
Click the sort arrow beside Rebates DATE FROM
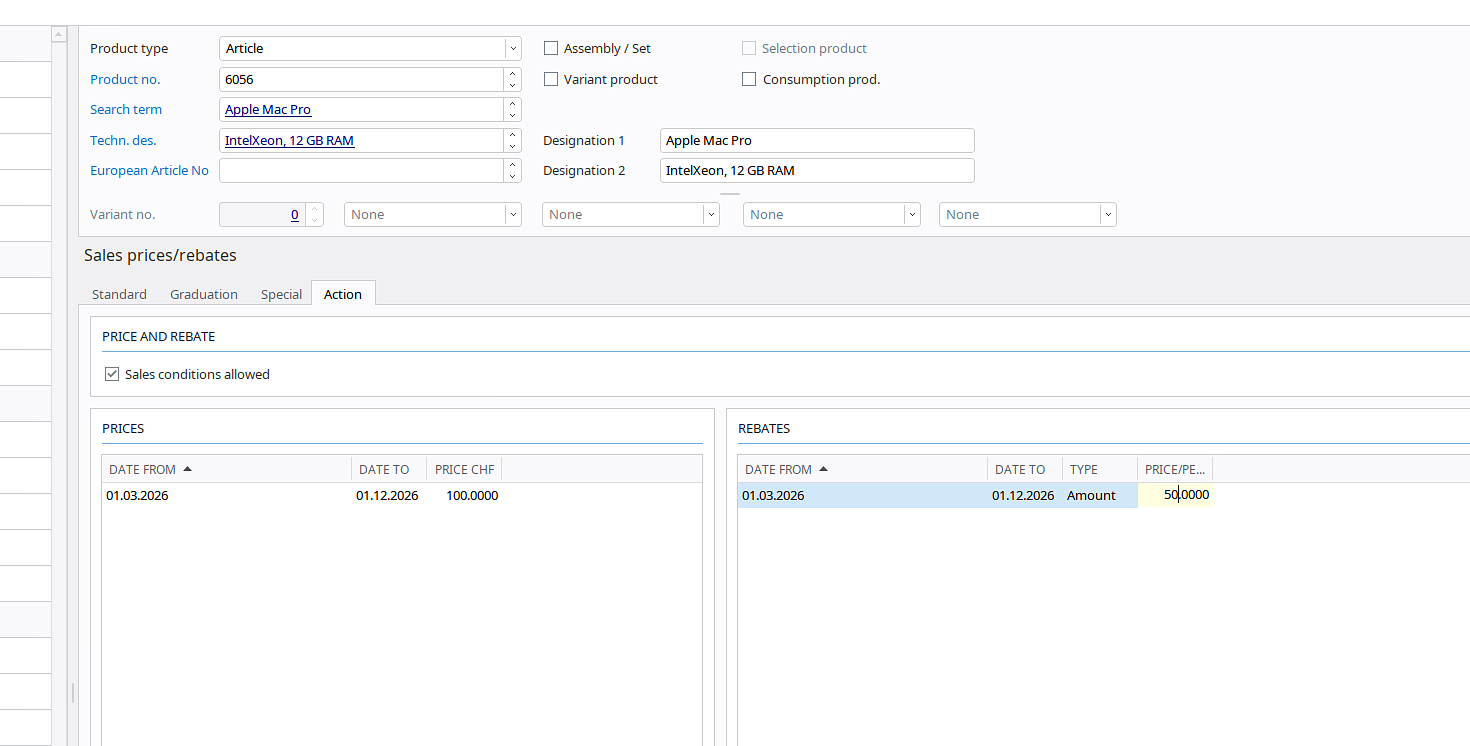tap(824, 469)
